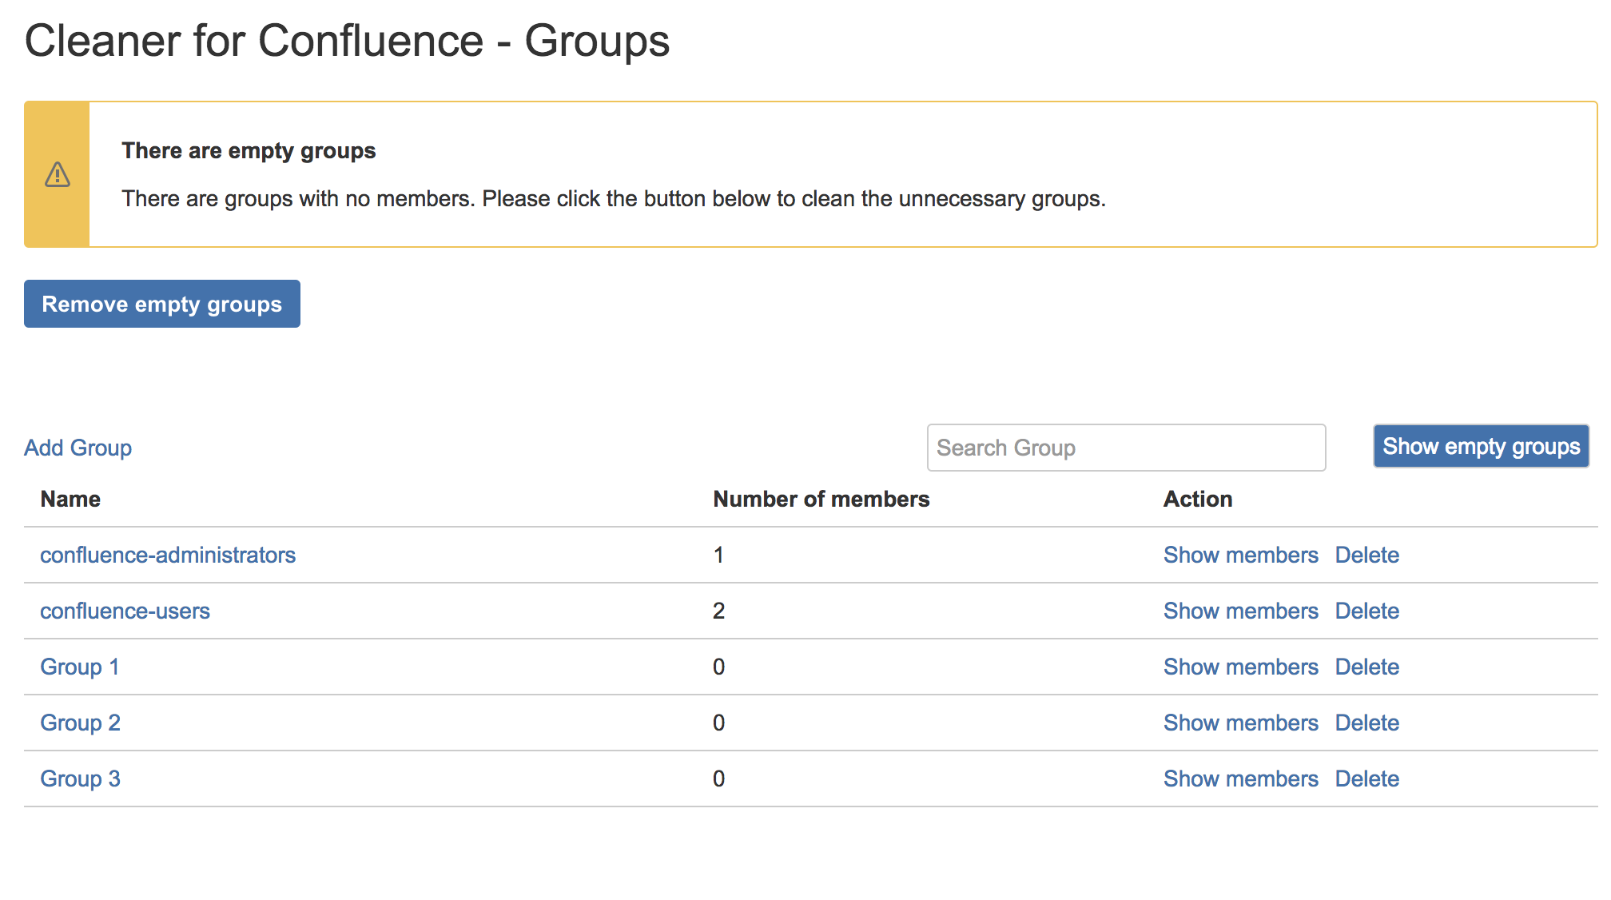Click member count 1 for confluence-administrators

click(718, 555)
